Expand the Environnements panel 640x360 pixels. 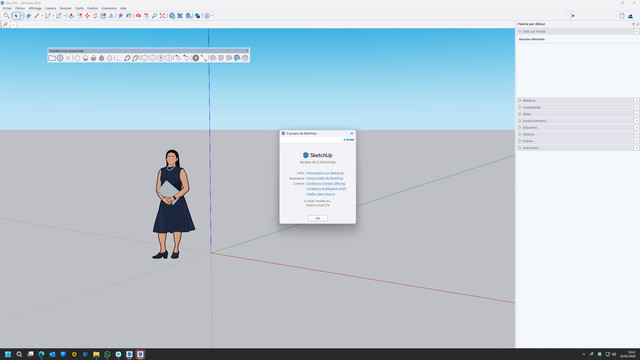coord(576,121)
